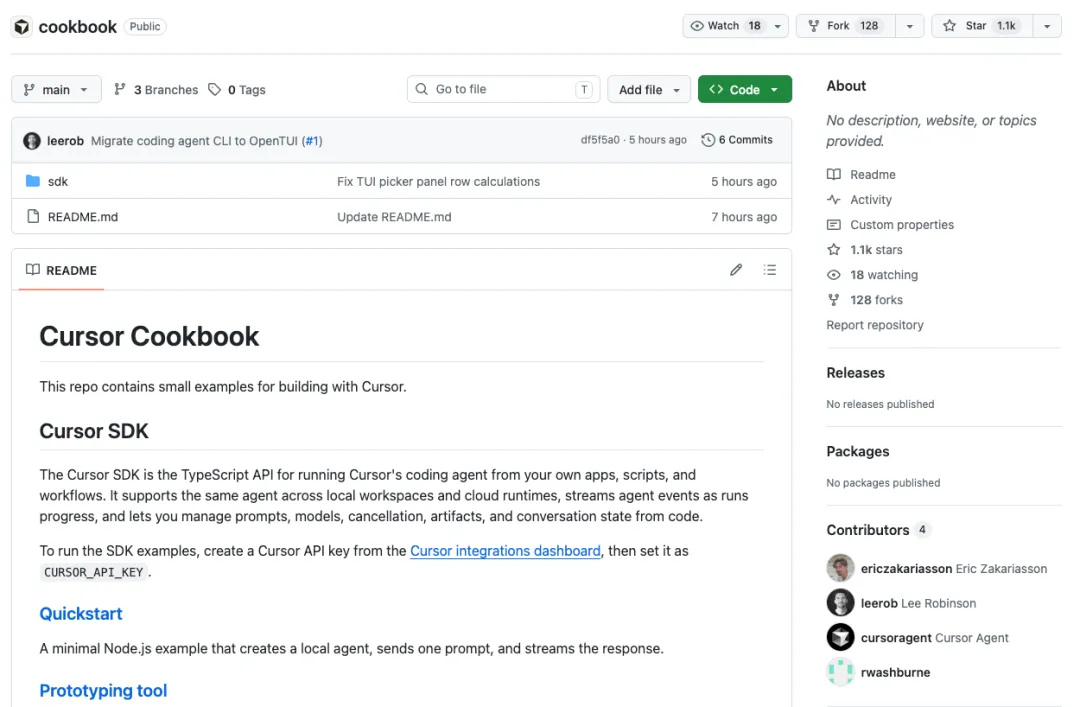The image size is (1080, 707).
Task: Toggle Watch on this repository
Action: click(725, 26)
